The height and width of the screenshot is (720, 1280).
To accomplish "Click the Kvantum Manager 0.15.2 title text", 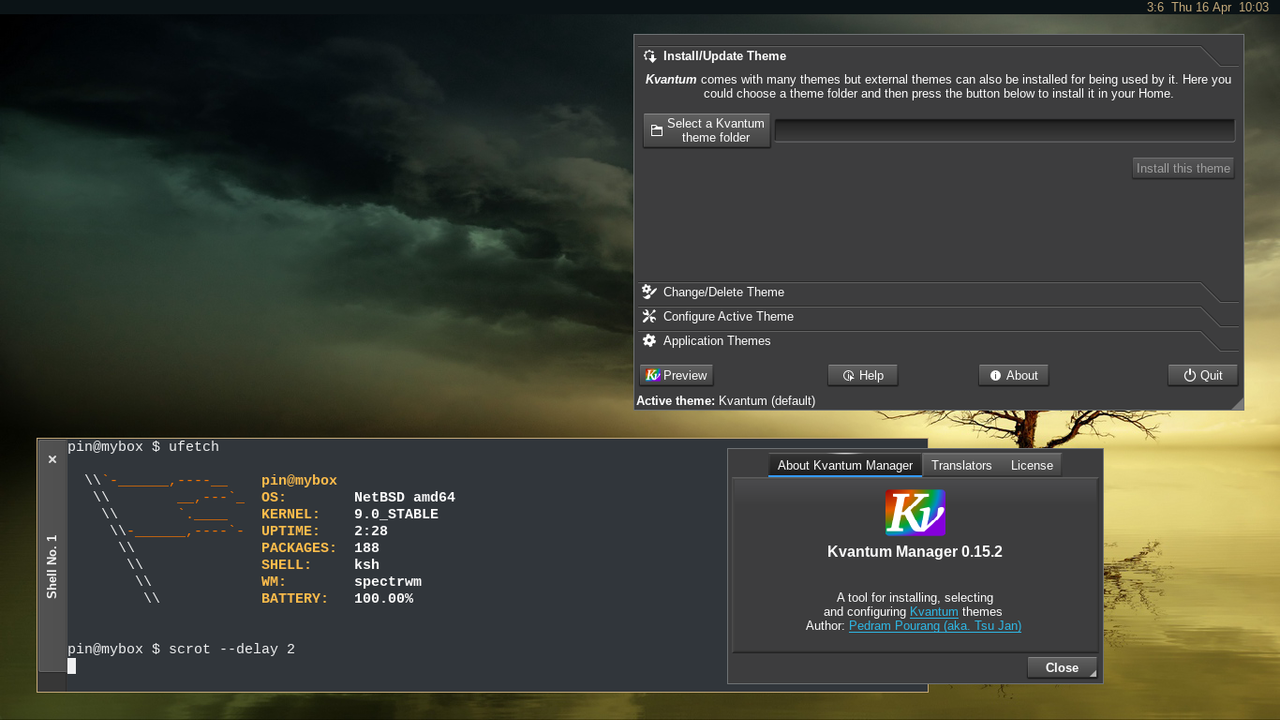I will pos(915,552).
